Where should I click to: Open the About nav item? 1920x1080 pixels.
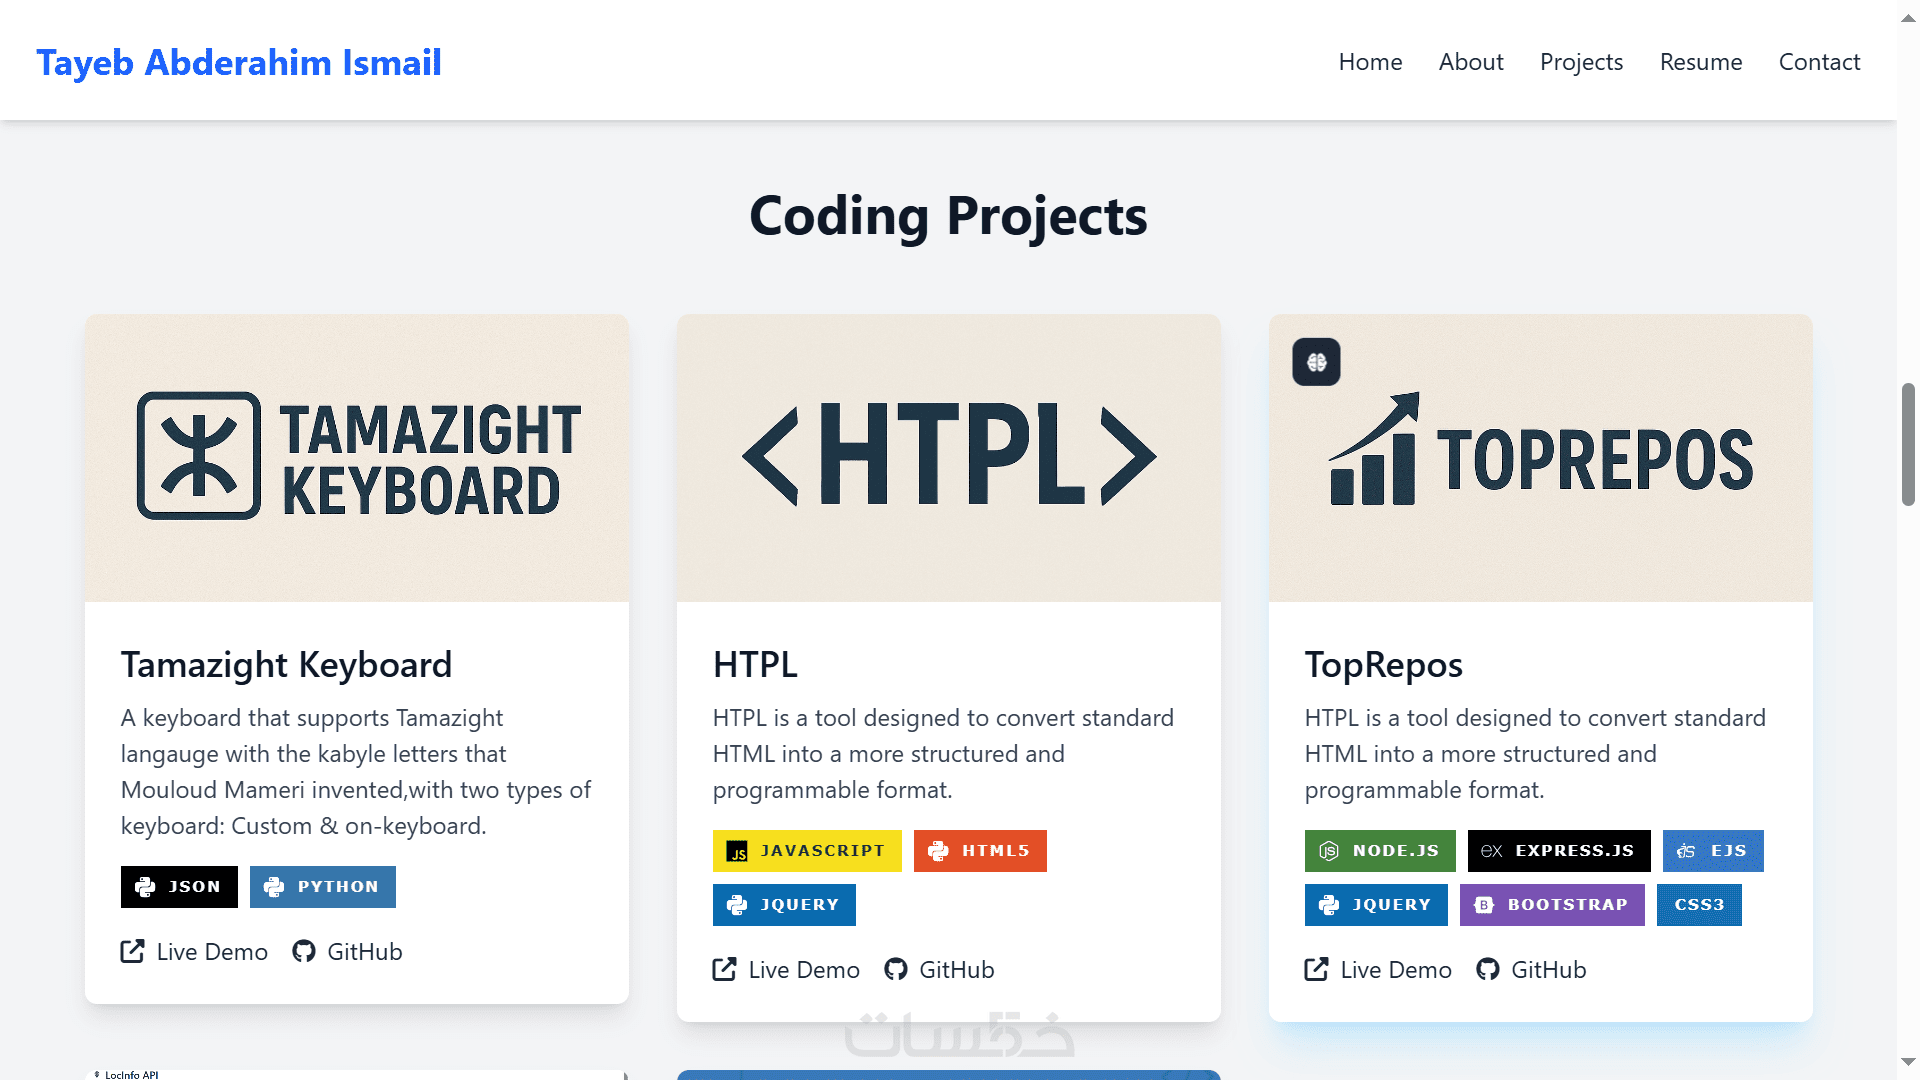[1470, 62]
